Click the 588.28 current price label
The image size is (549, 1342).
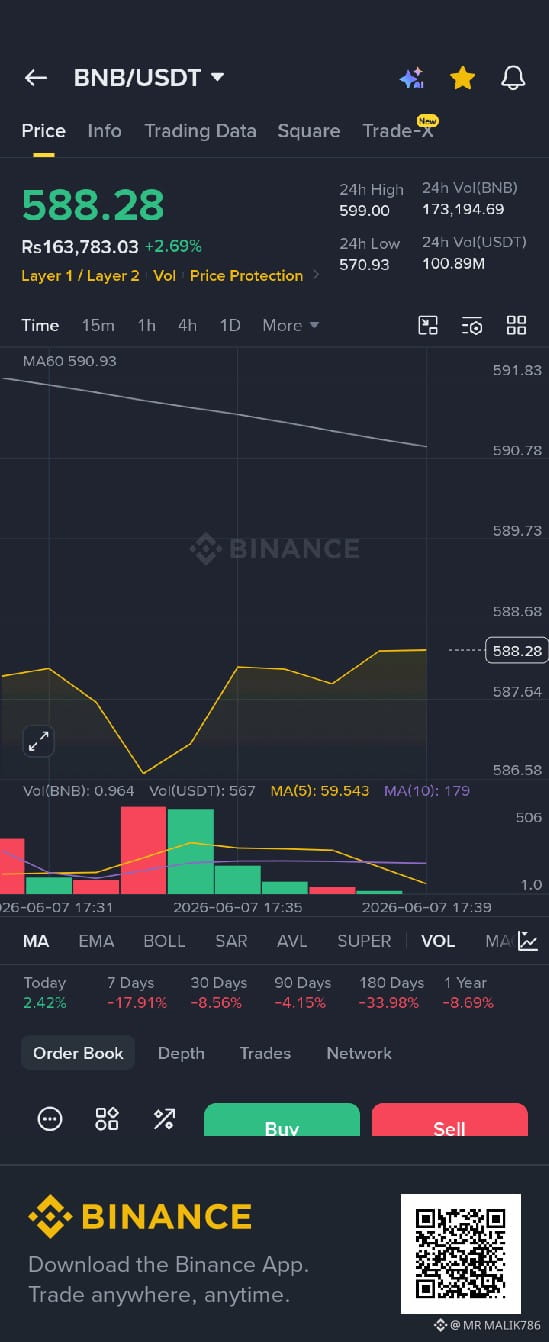(x=516, y=650)
